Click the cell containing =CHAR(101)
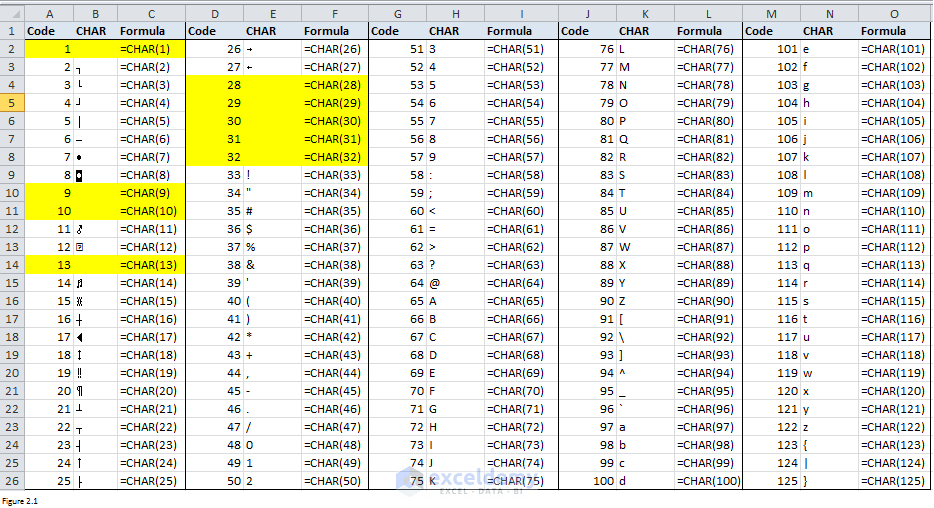 894,49
